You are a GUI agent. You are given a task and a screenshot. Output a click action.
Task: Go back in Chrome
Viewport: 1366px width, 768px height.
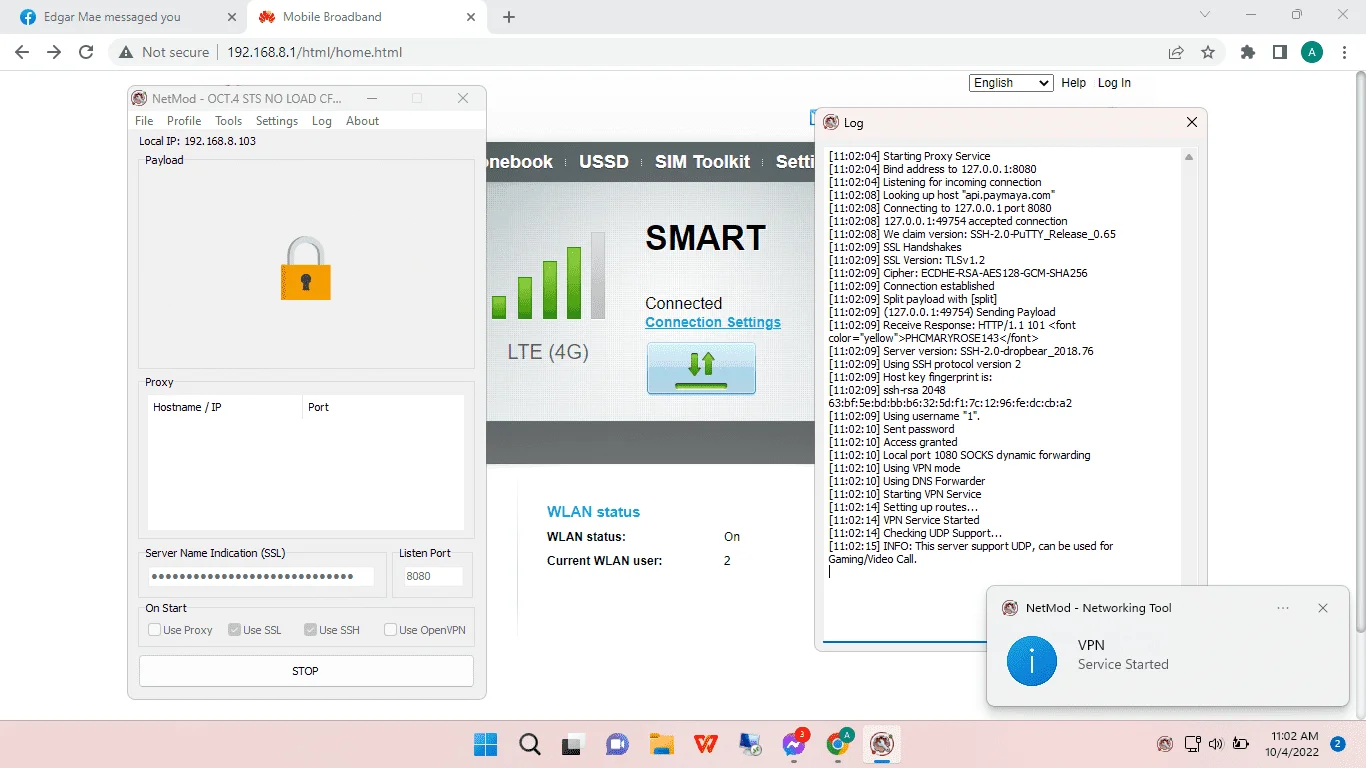(x=22, y=52)
